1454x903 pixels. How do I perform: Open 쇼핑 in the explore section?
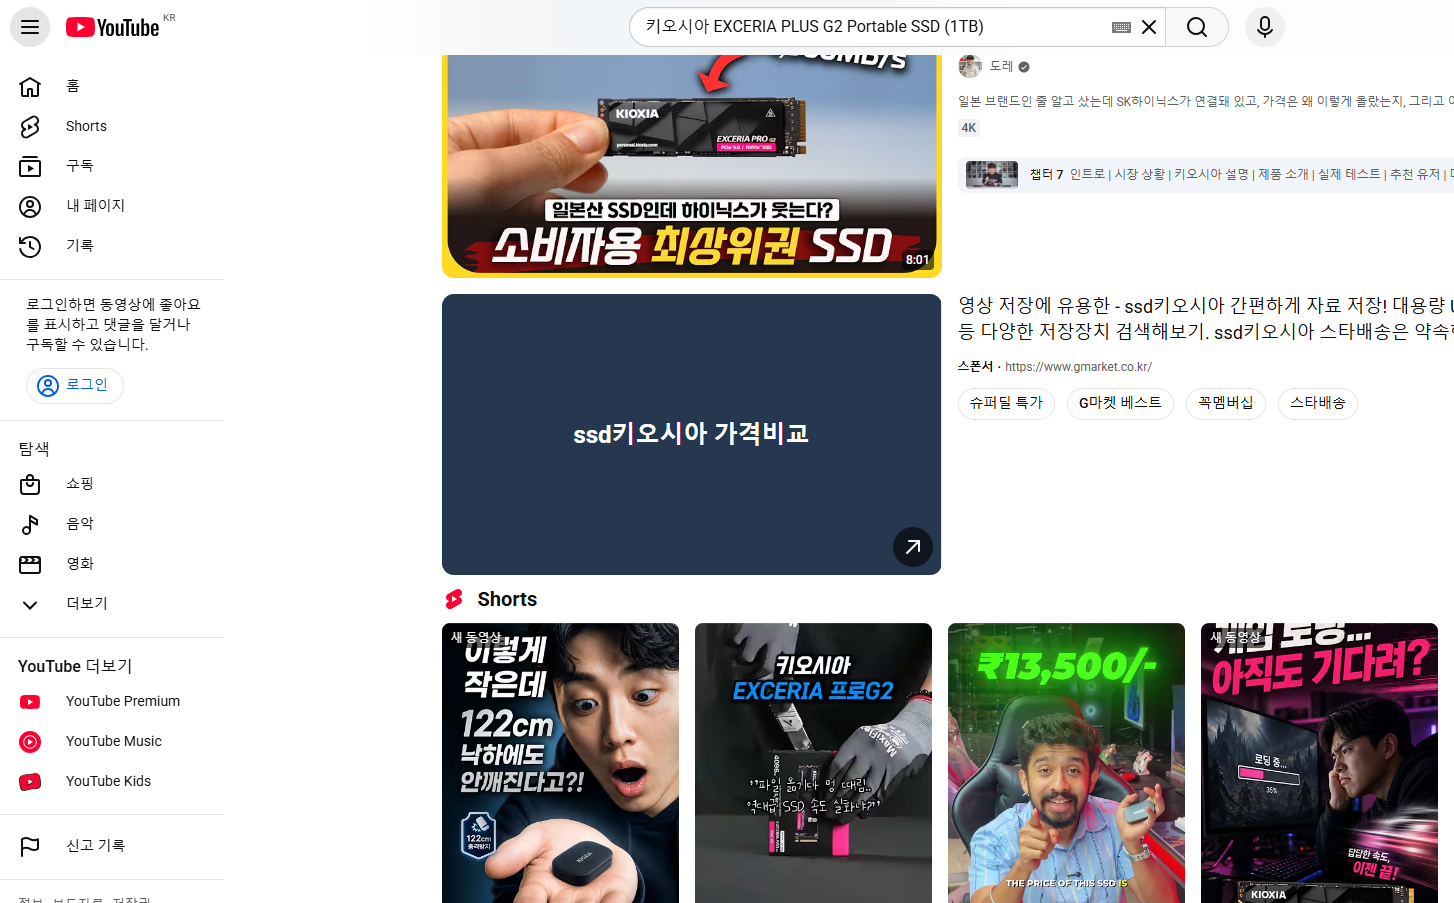coord(112,484)
